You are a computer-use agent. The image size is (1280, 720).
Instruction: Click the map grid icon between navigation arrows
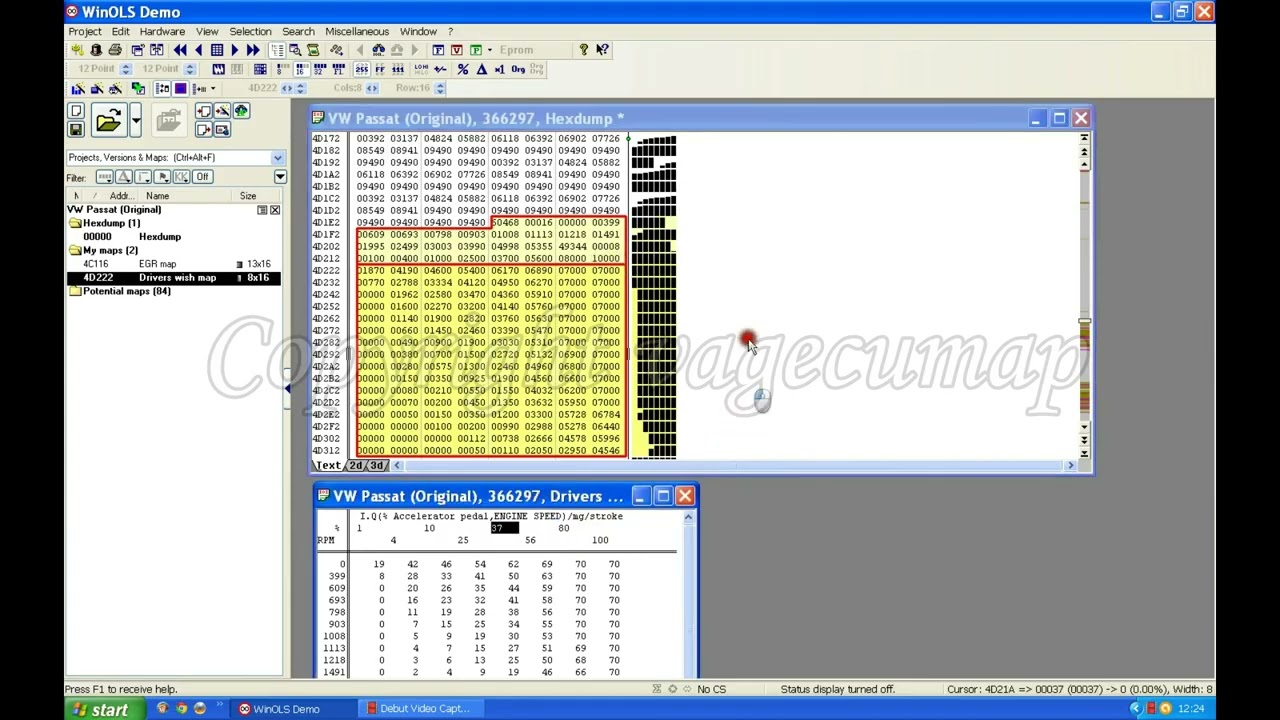point(217,50)
